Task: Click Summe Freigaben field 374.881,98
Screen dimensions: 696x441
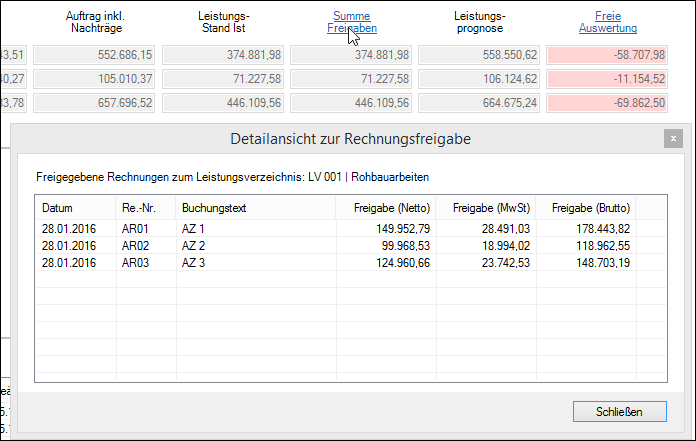Action: point(351,55)
